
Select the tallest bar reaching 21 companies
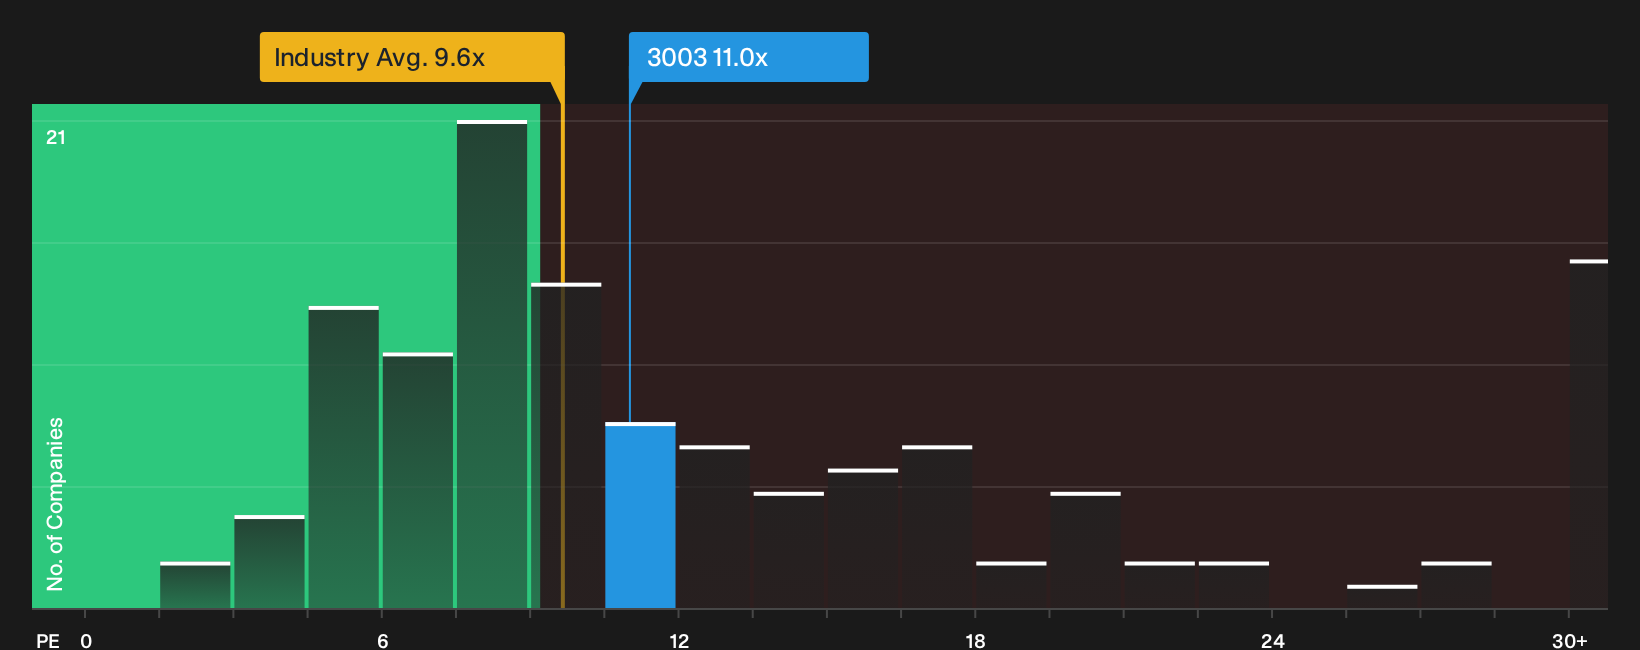[x=492, y=364]
